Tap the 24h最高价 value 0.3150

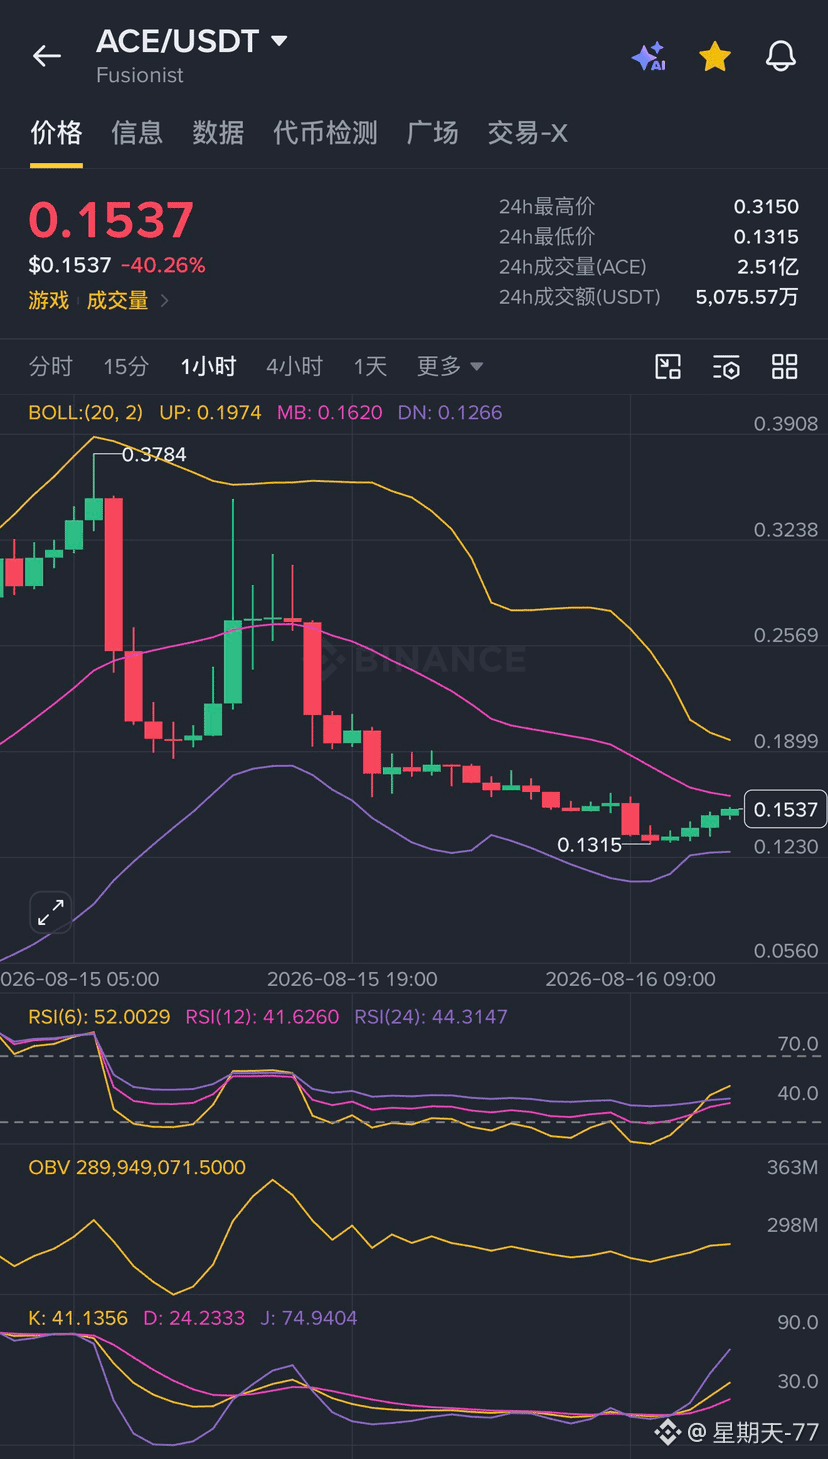766,206
